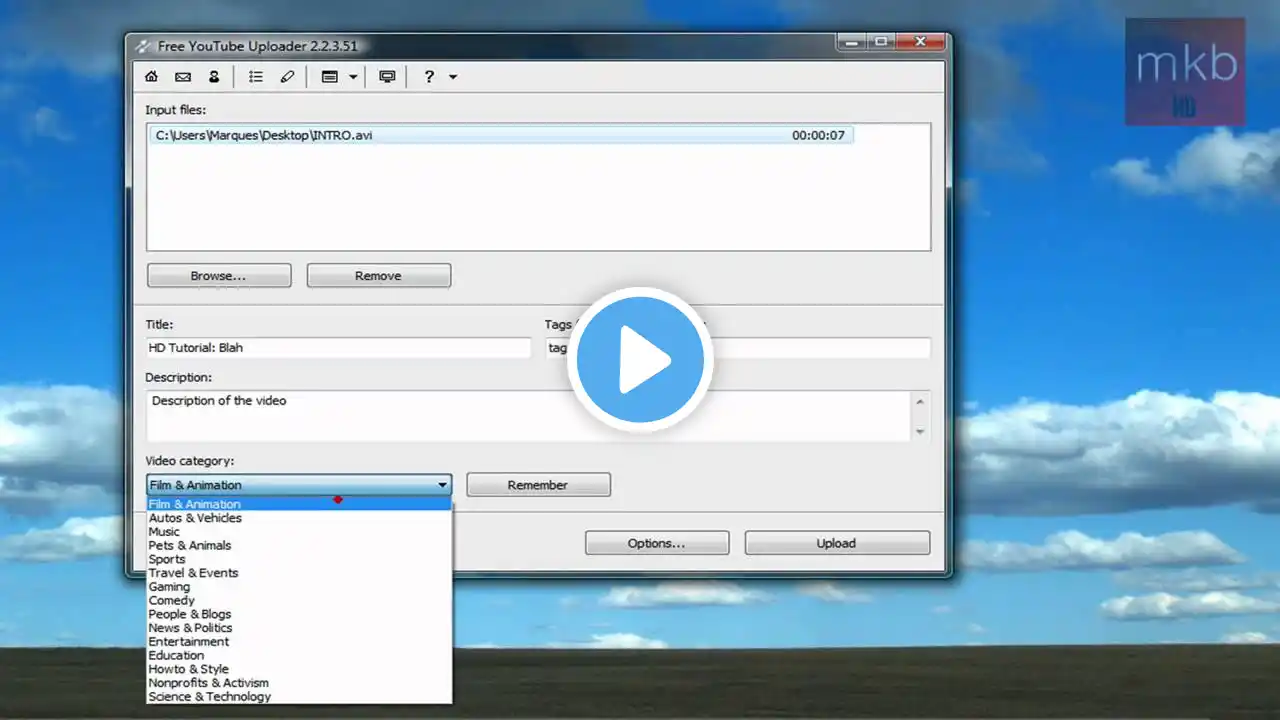
Task: Select the Howto & Style category
Action: point(189,669)
